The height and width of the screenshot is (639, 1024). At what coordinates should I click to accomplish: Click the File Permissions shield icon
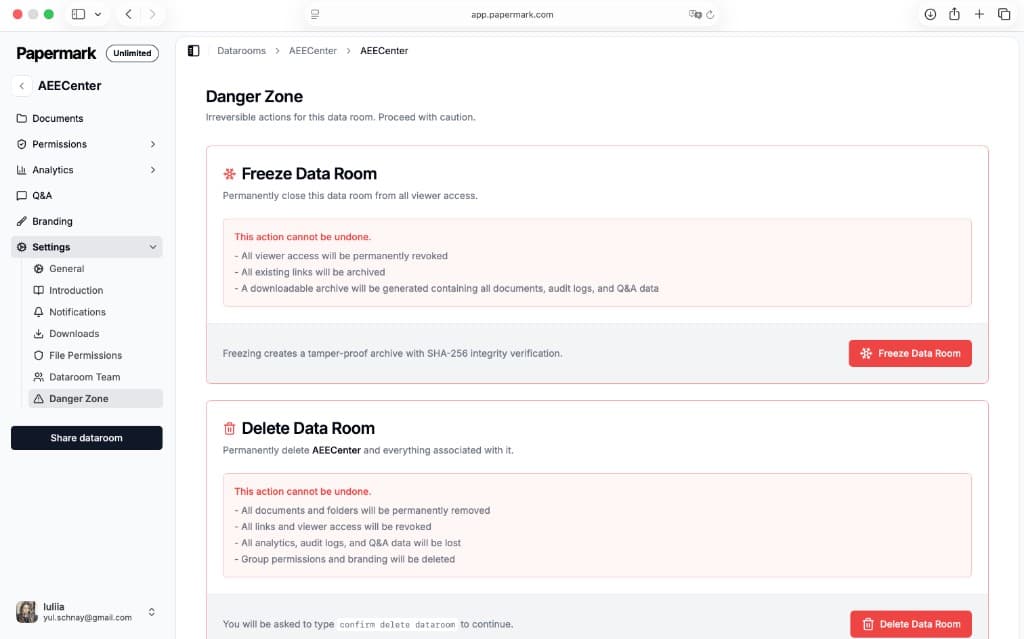tap(39, 355)
